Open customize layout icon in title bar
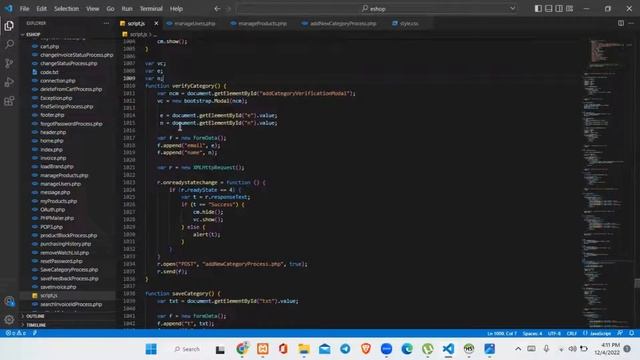Image resolution: width=640 pixels, height=360 pixels. [569, 9]
